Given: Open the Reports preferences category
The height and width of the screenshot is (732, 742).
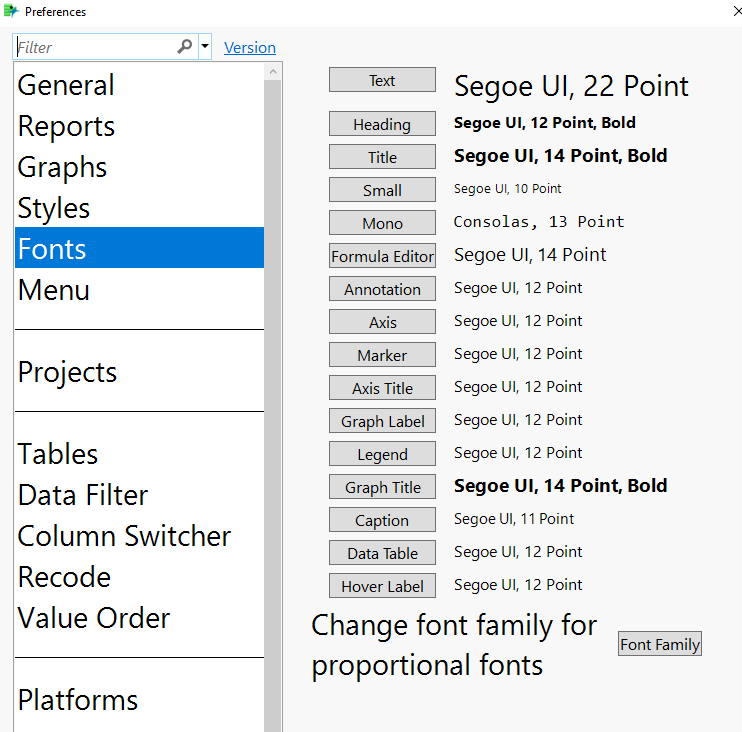Looking at the screenshot, I should coord(66,127).
